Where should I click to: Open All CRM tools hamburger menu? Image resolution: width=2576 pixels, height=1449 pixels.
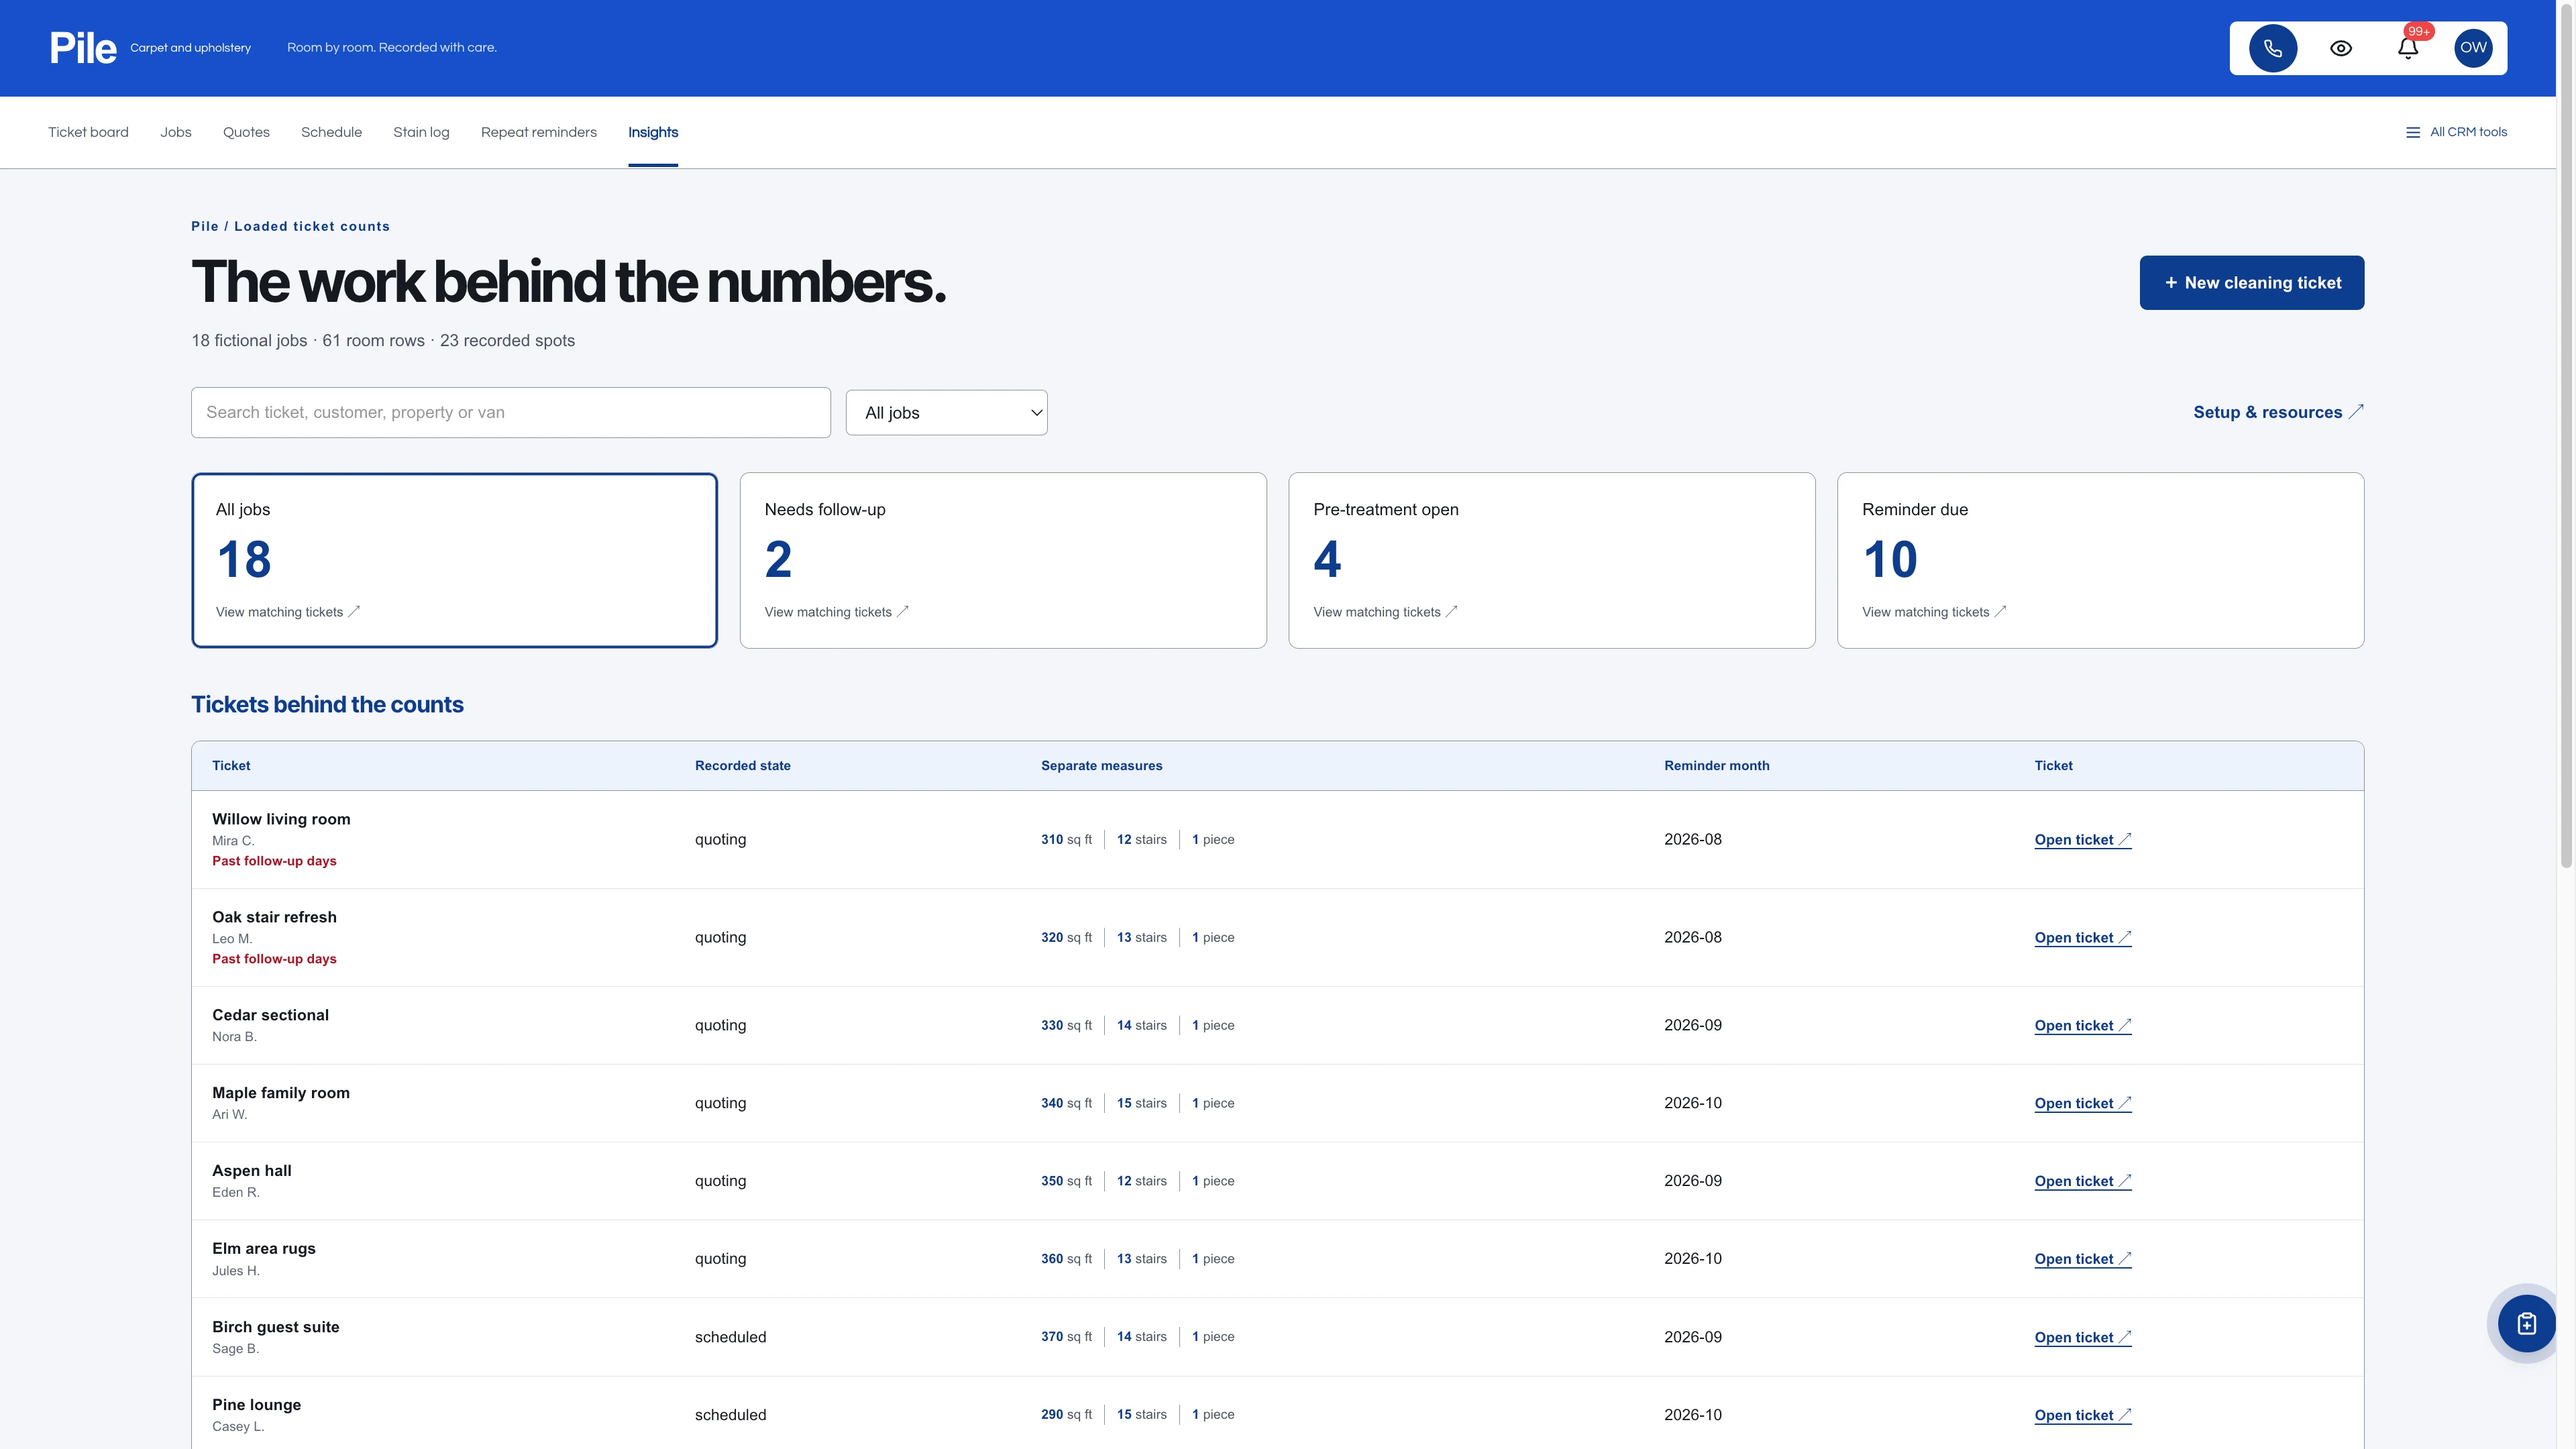2456,132
